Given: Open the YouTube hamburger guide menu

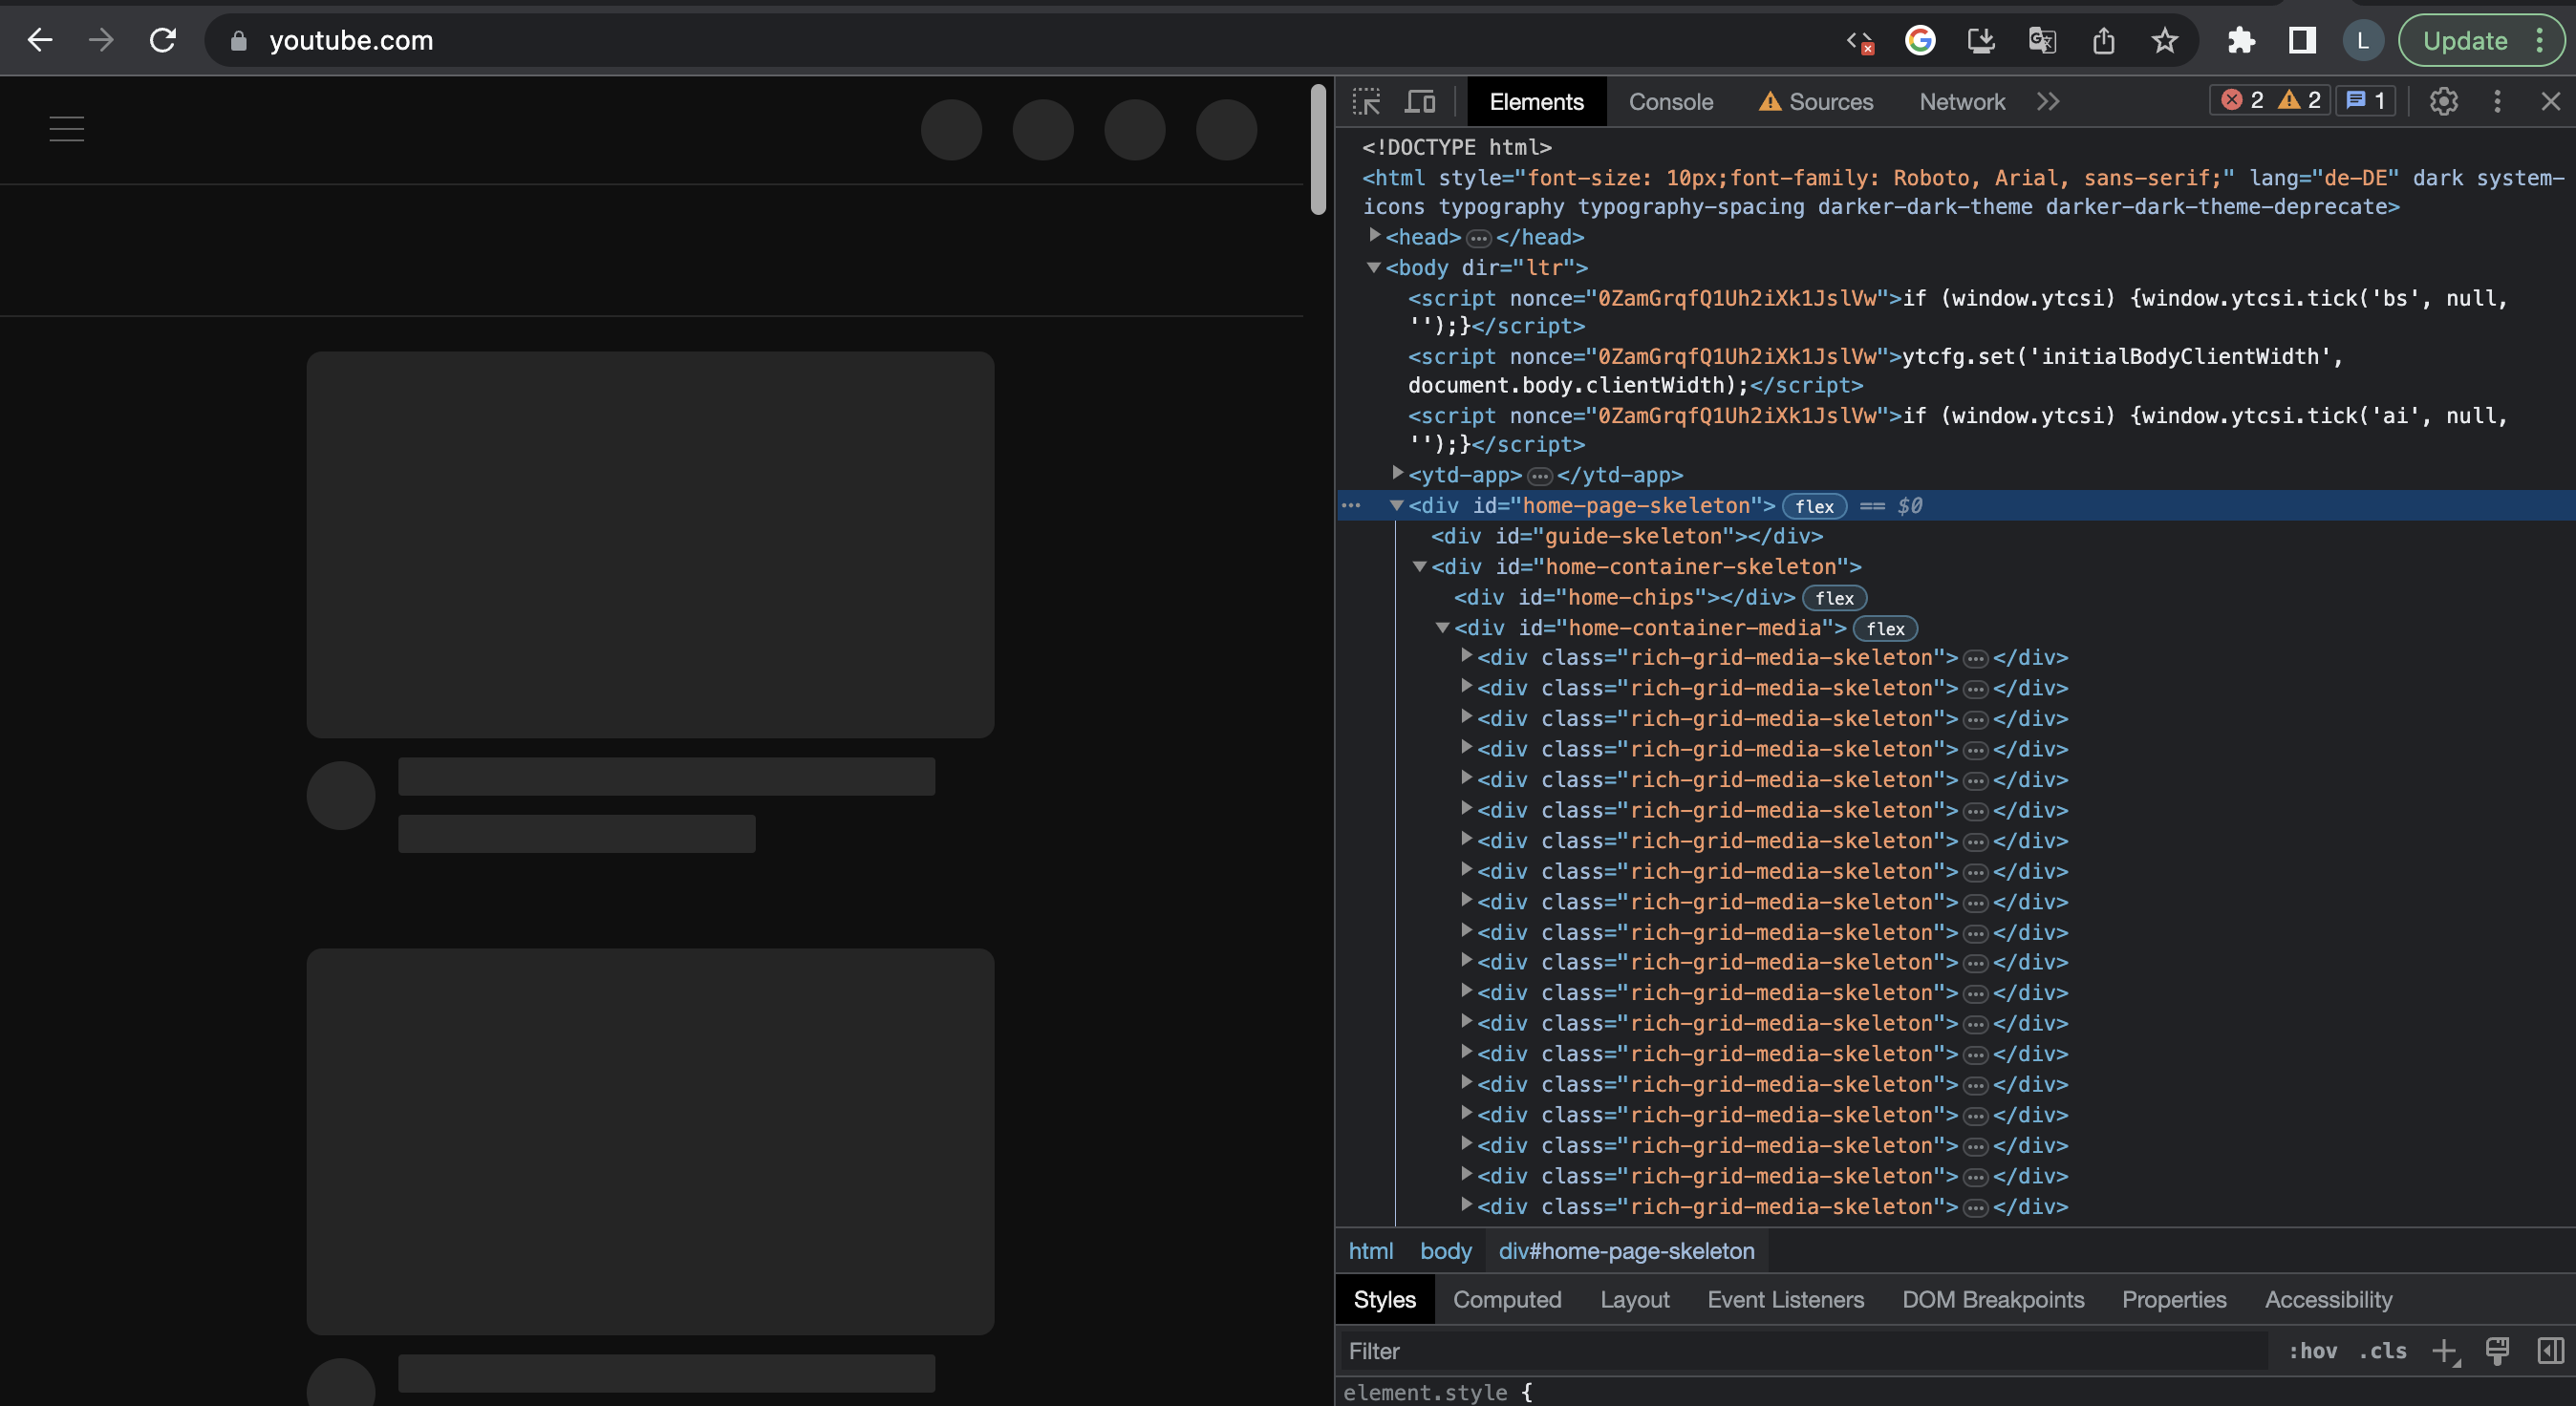Looking at the screenshot, I should (67, 129).
